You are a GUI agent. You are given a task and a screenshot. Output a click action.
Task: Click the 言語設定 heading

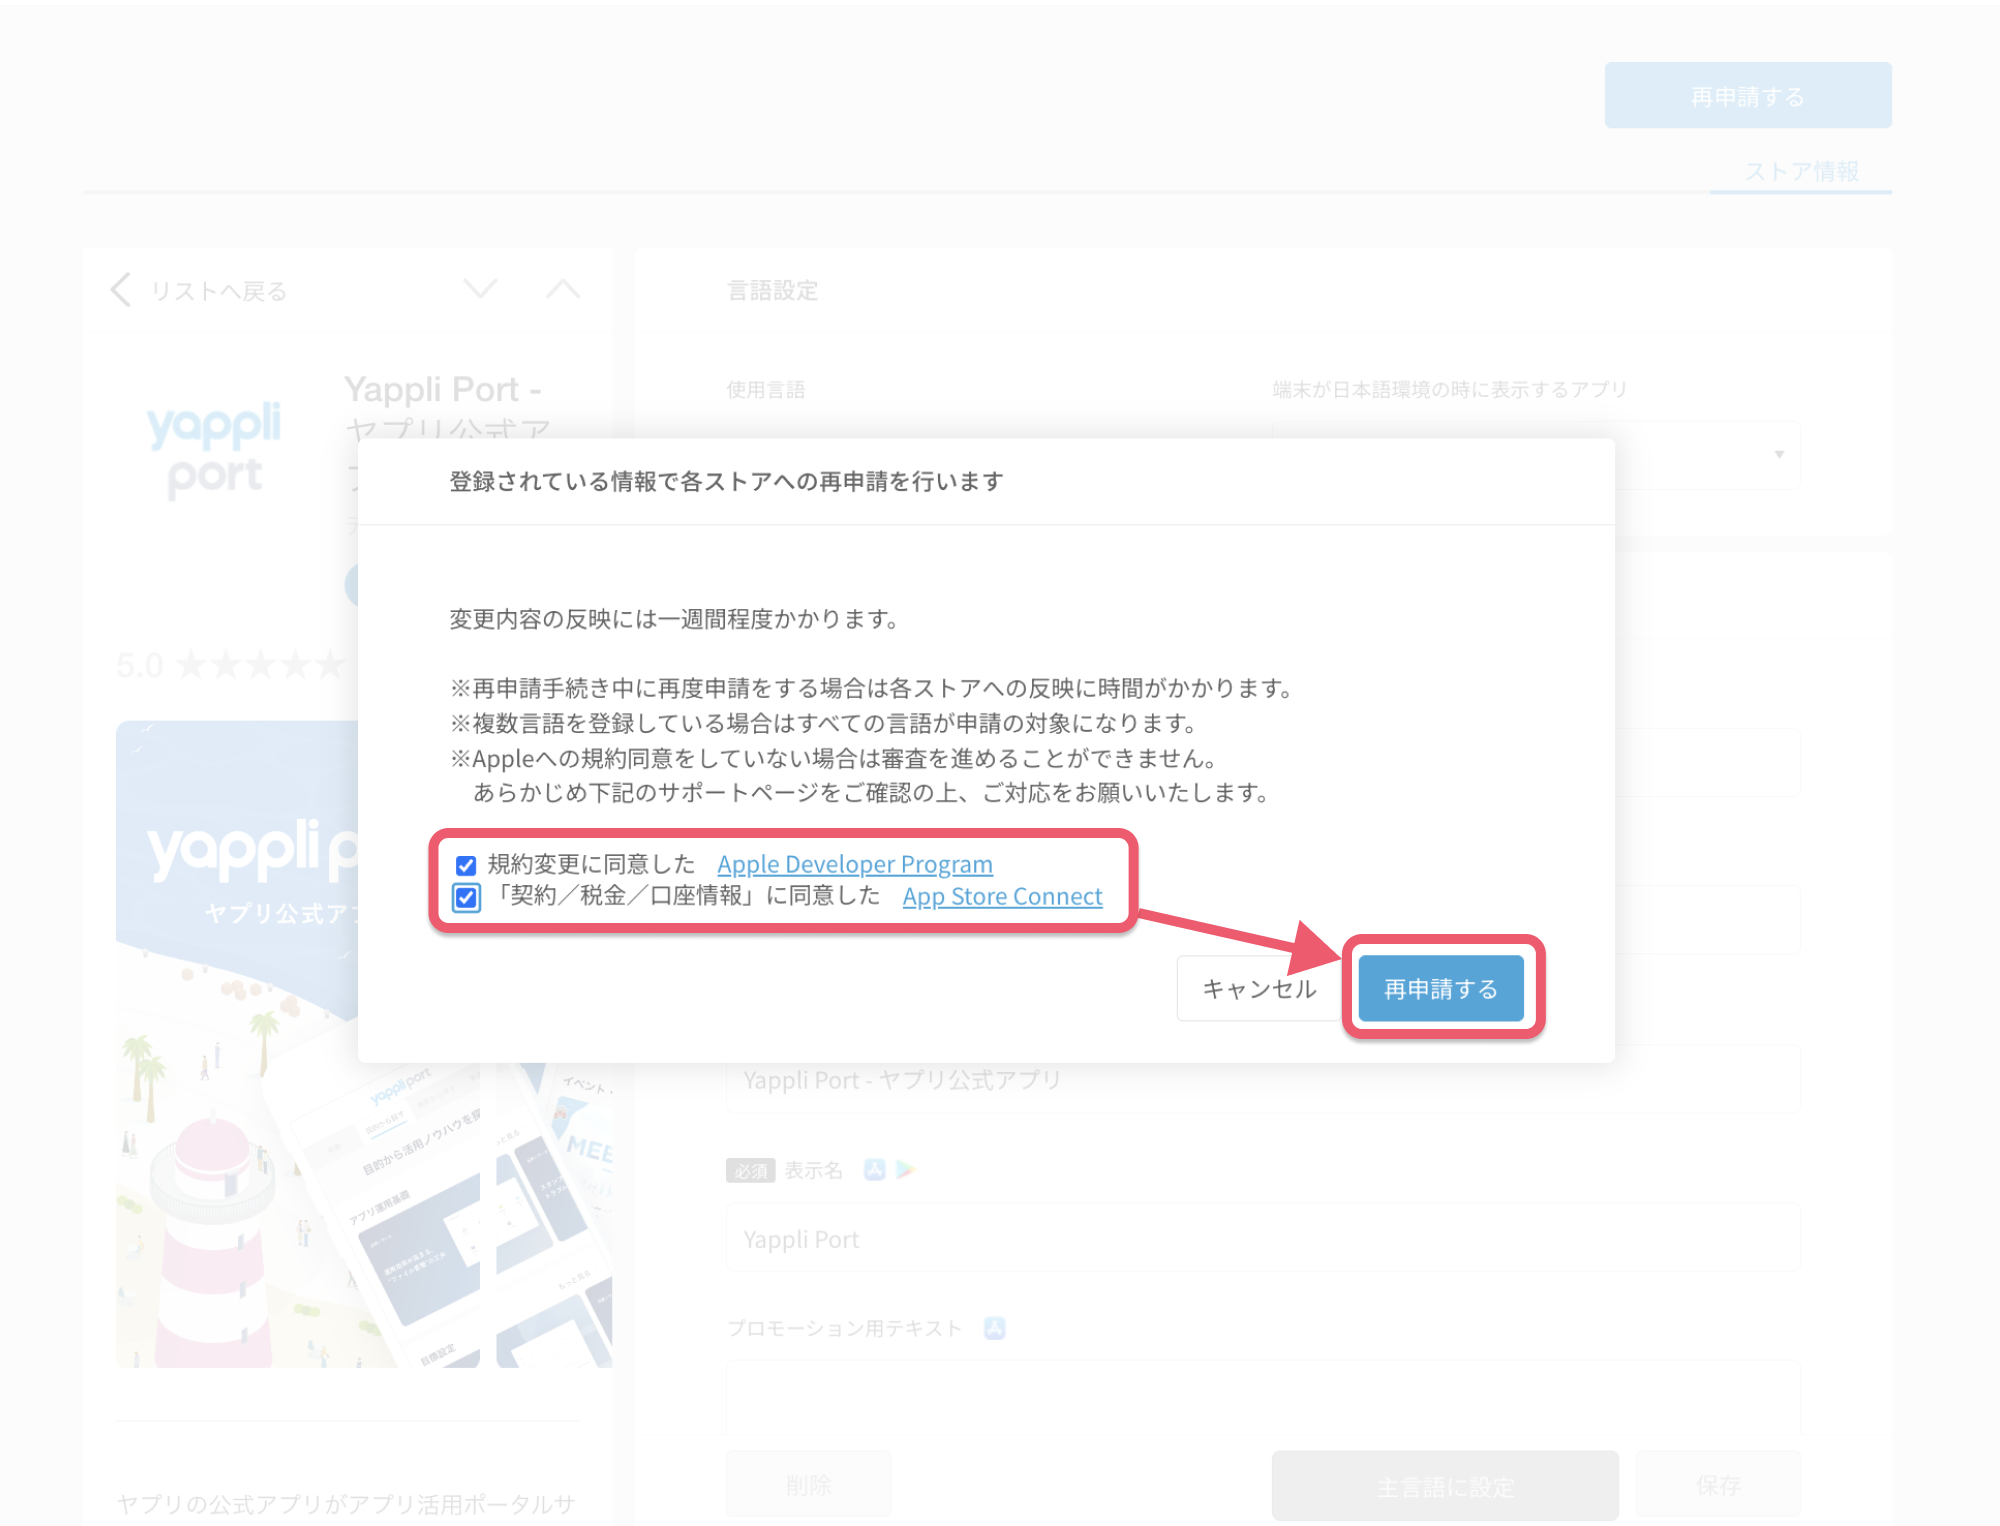pos(772,291)
